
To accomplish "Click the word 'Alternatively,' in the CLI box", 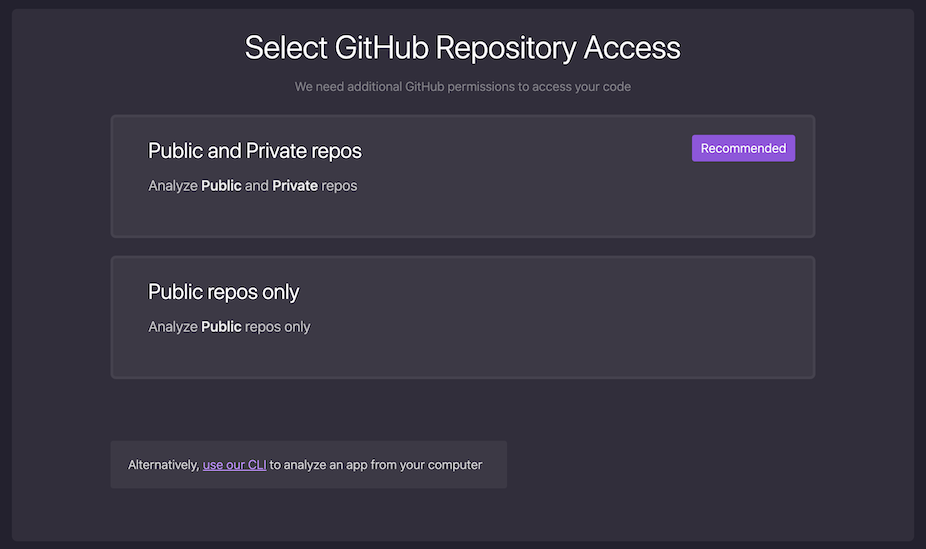I will click(164, 465).
